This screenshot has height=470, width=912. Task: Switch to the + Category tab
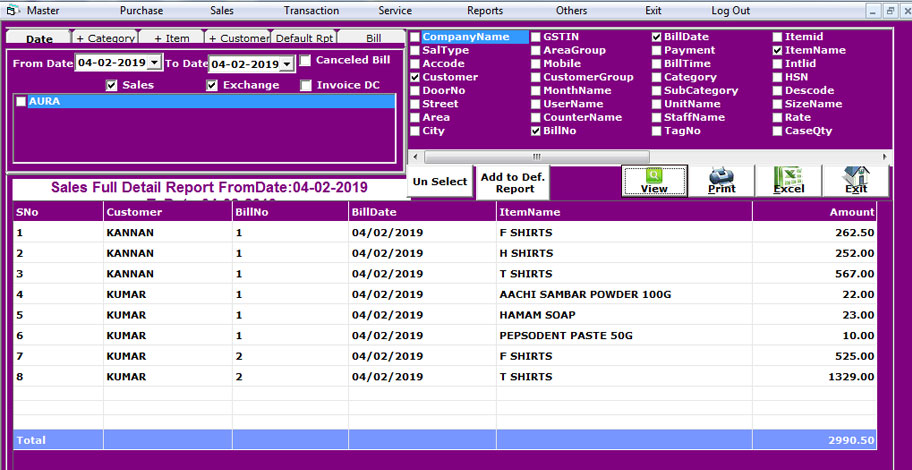105,38
